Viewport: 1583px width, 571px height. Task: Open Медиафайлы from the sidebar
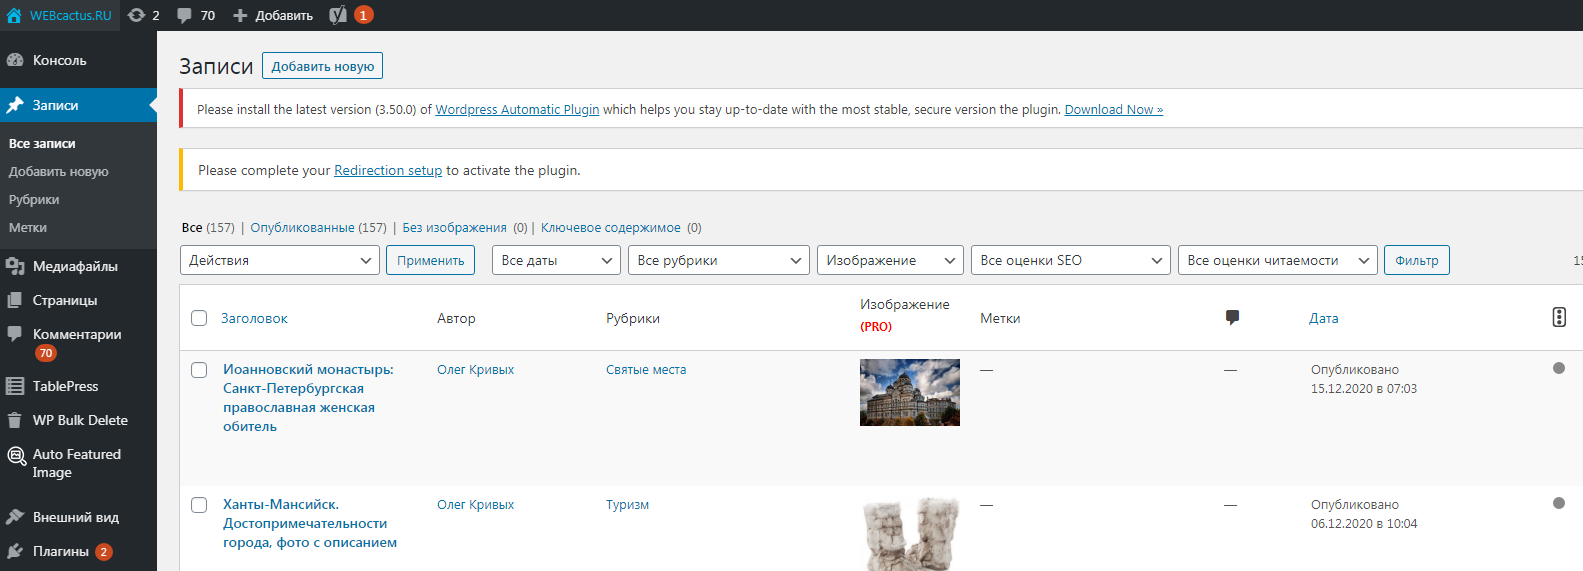75,266
